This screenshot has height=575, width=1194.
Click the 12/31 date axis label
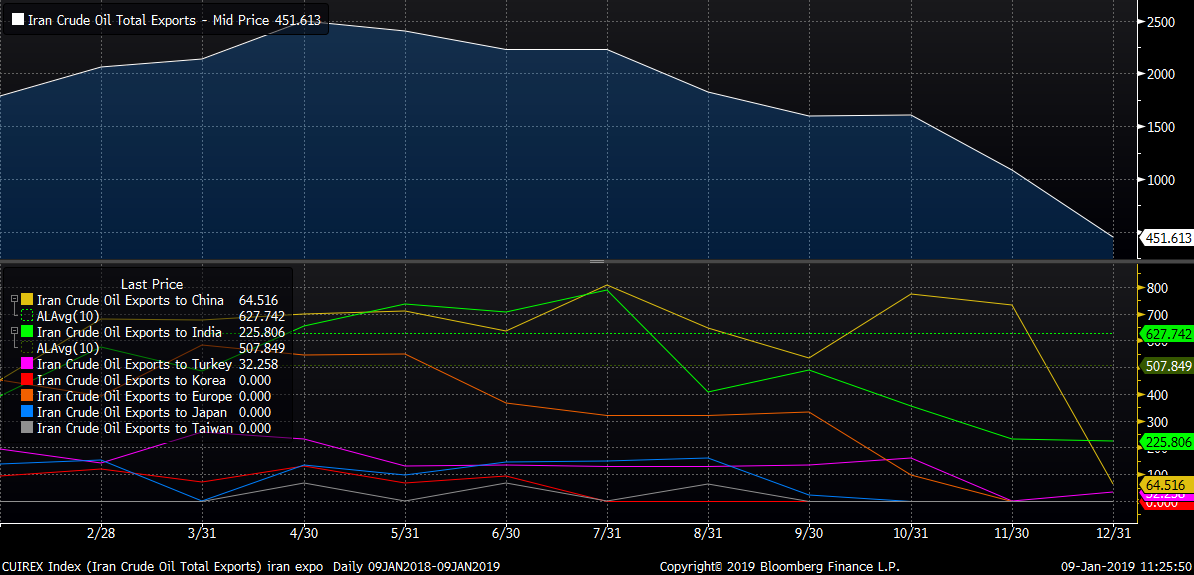1113,533
